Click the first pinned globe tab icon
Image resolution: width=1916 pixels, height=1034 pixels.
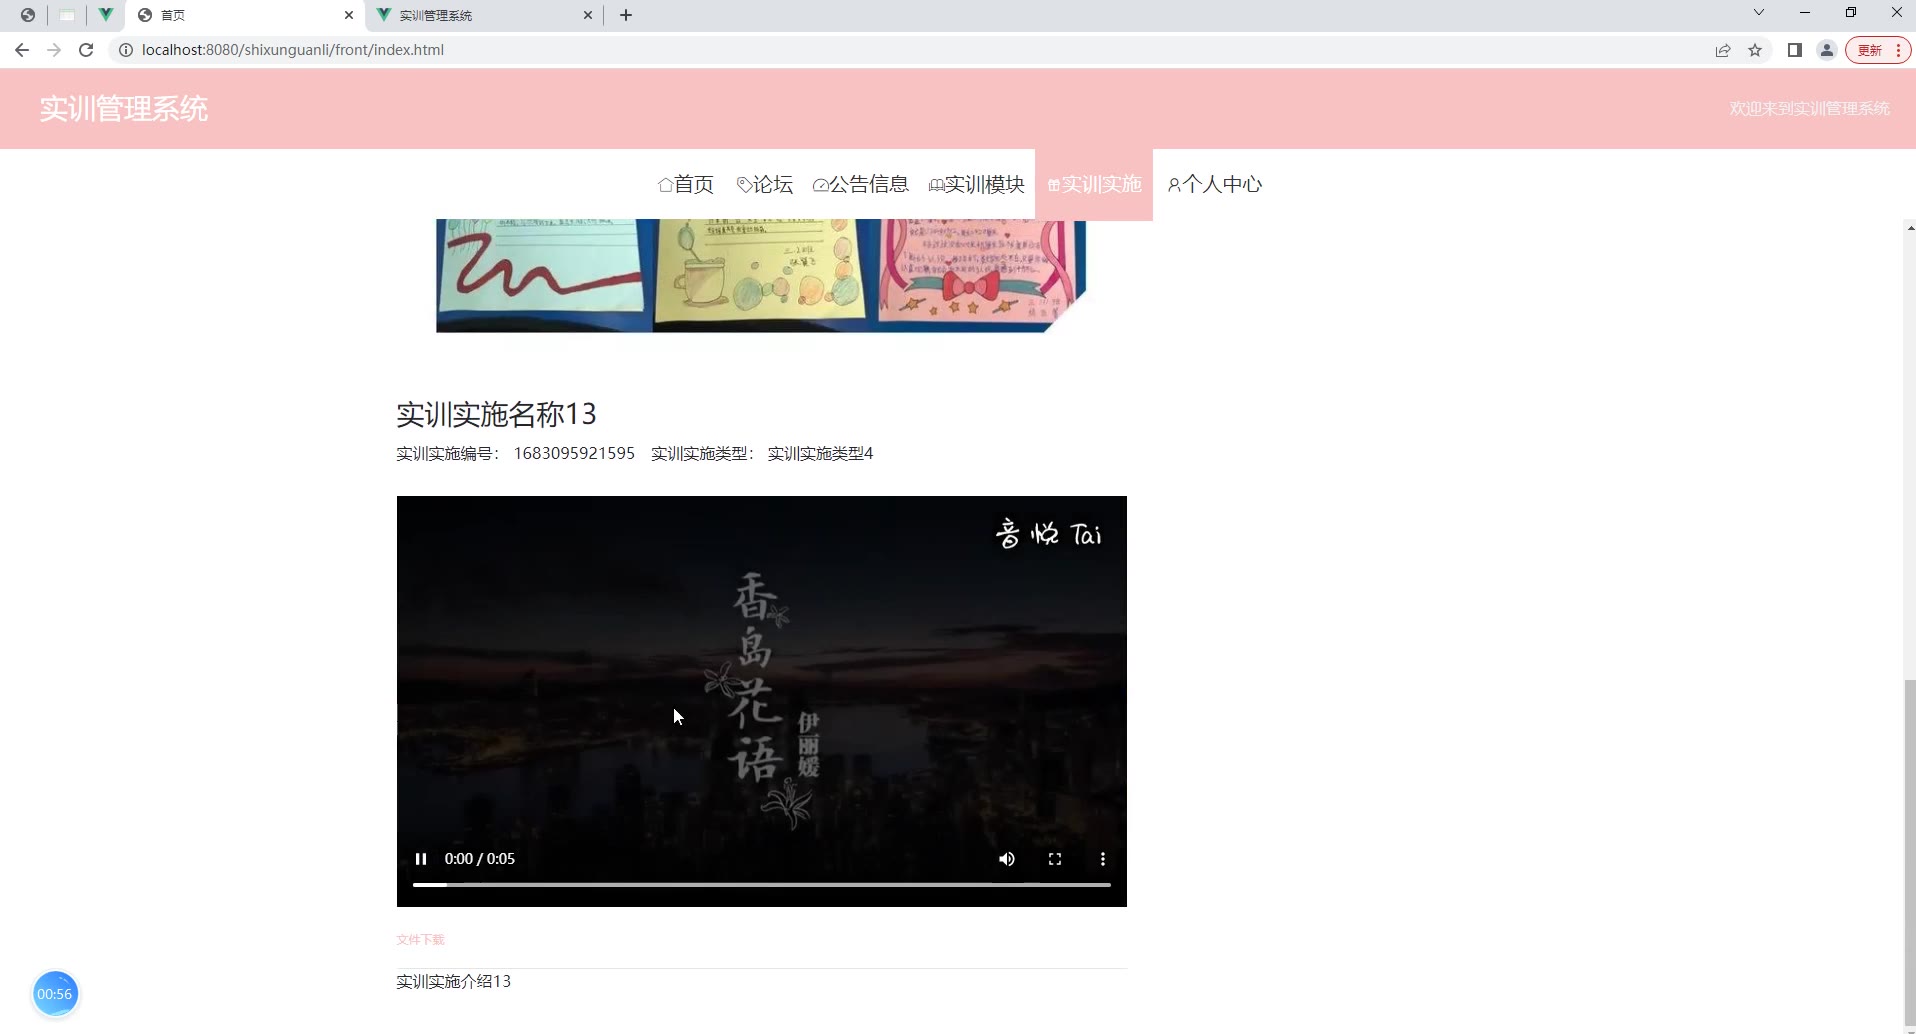tap(28, 15)
